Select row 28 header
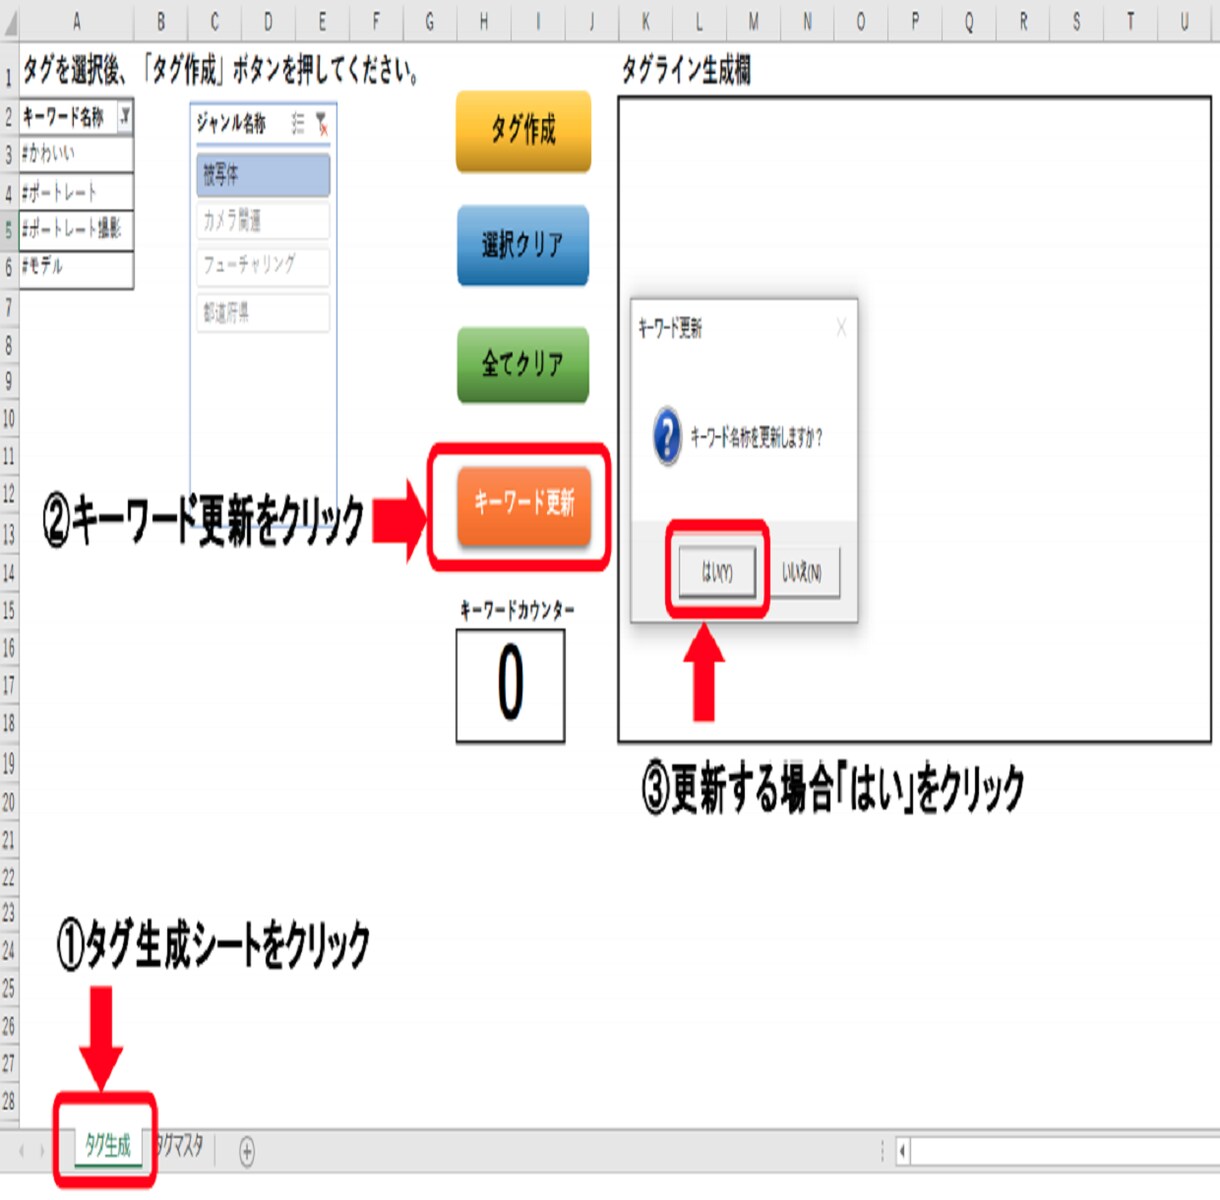 pyautogui.click(x=9, y=1101)
